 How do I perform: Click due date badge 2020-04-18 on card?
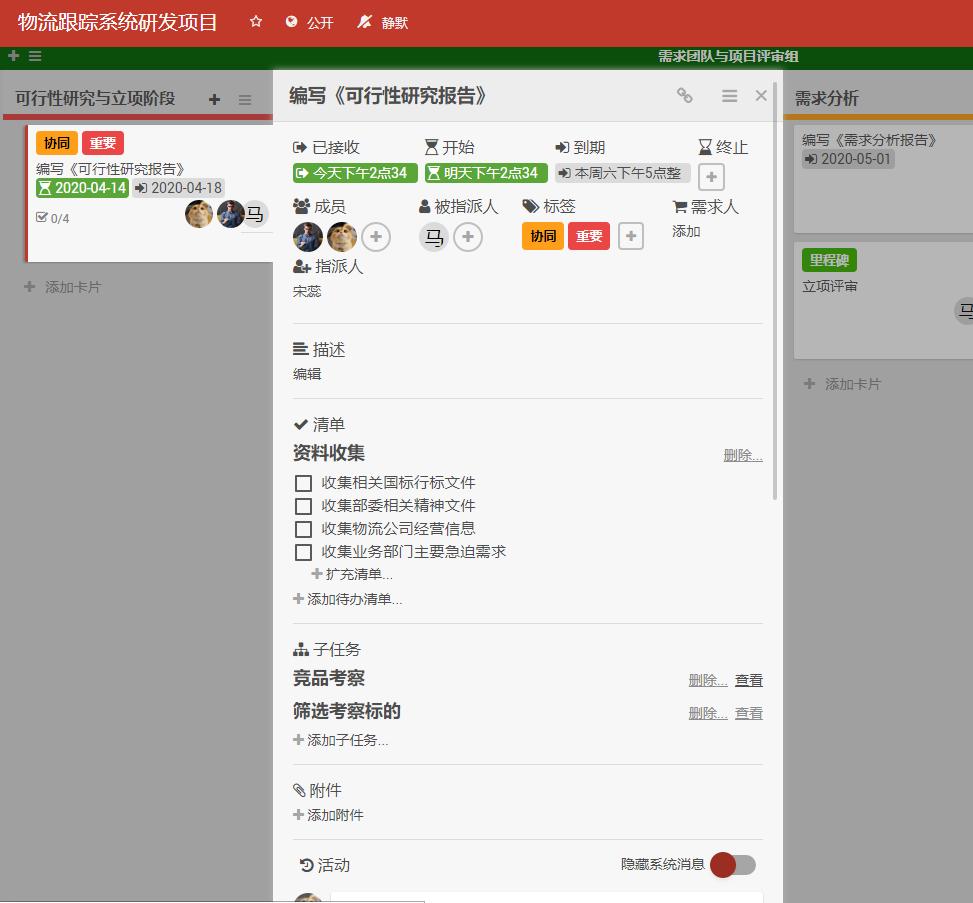tap(179, 188)
